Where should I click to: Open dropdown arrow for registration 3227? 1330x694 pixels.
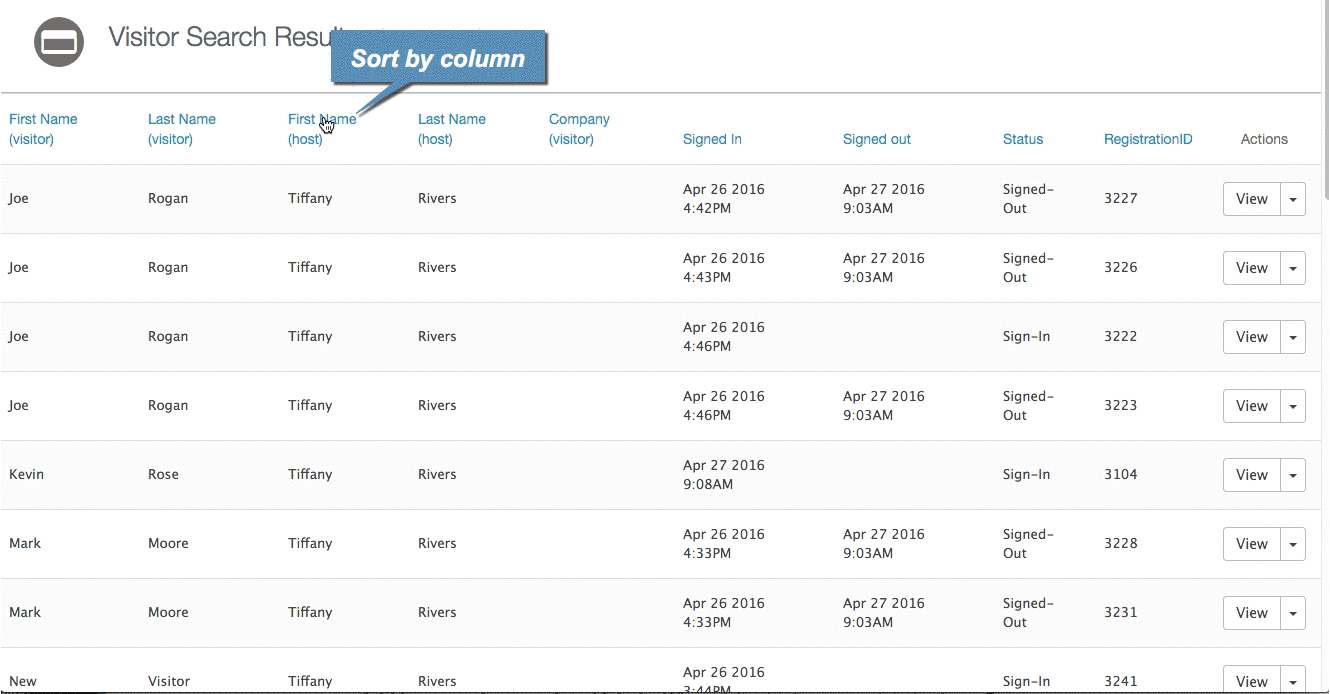pos(1293,199)
